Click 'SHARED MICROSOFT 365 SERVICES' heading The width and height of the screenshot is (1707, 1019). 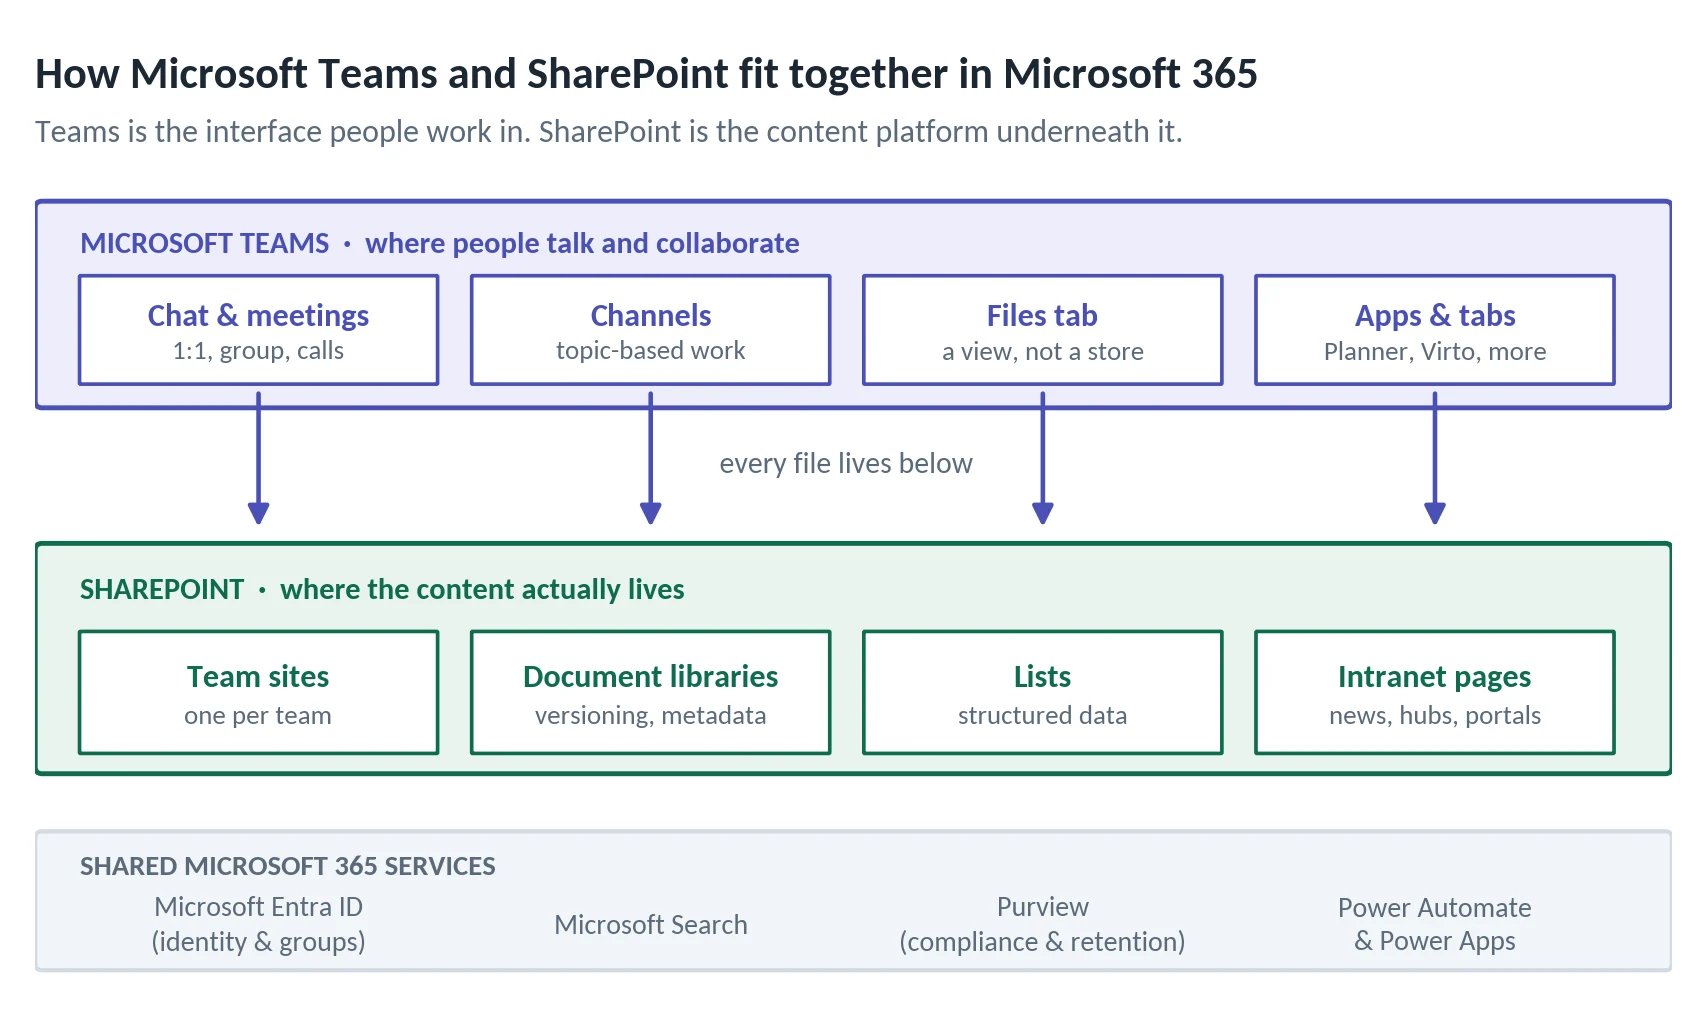[288, 866]
